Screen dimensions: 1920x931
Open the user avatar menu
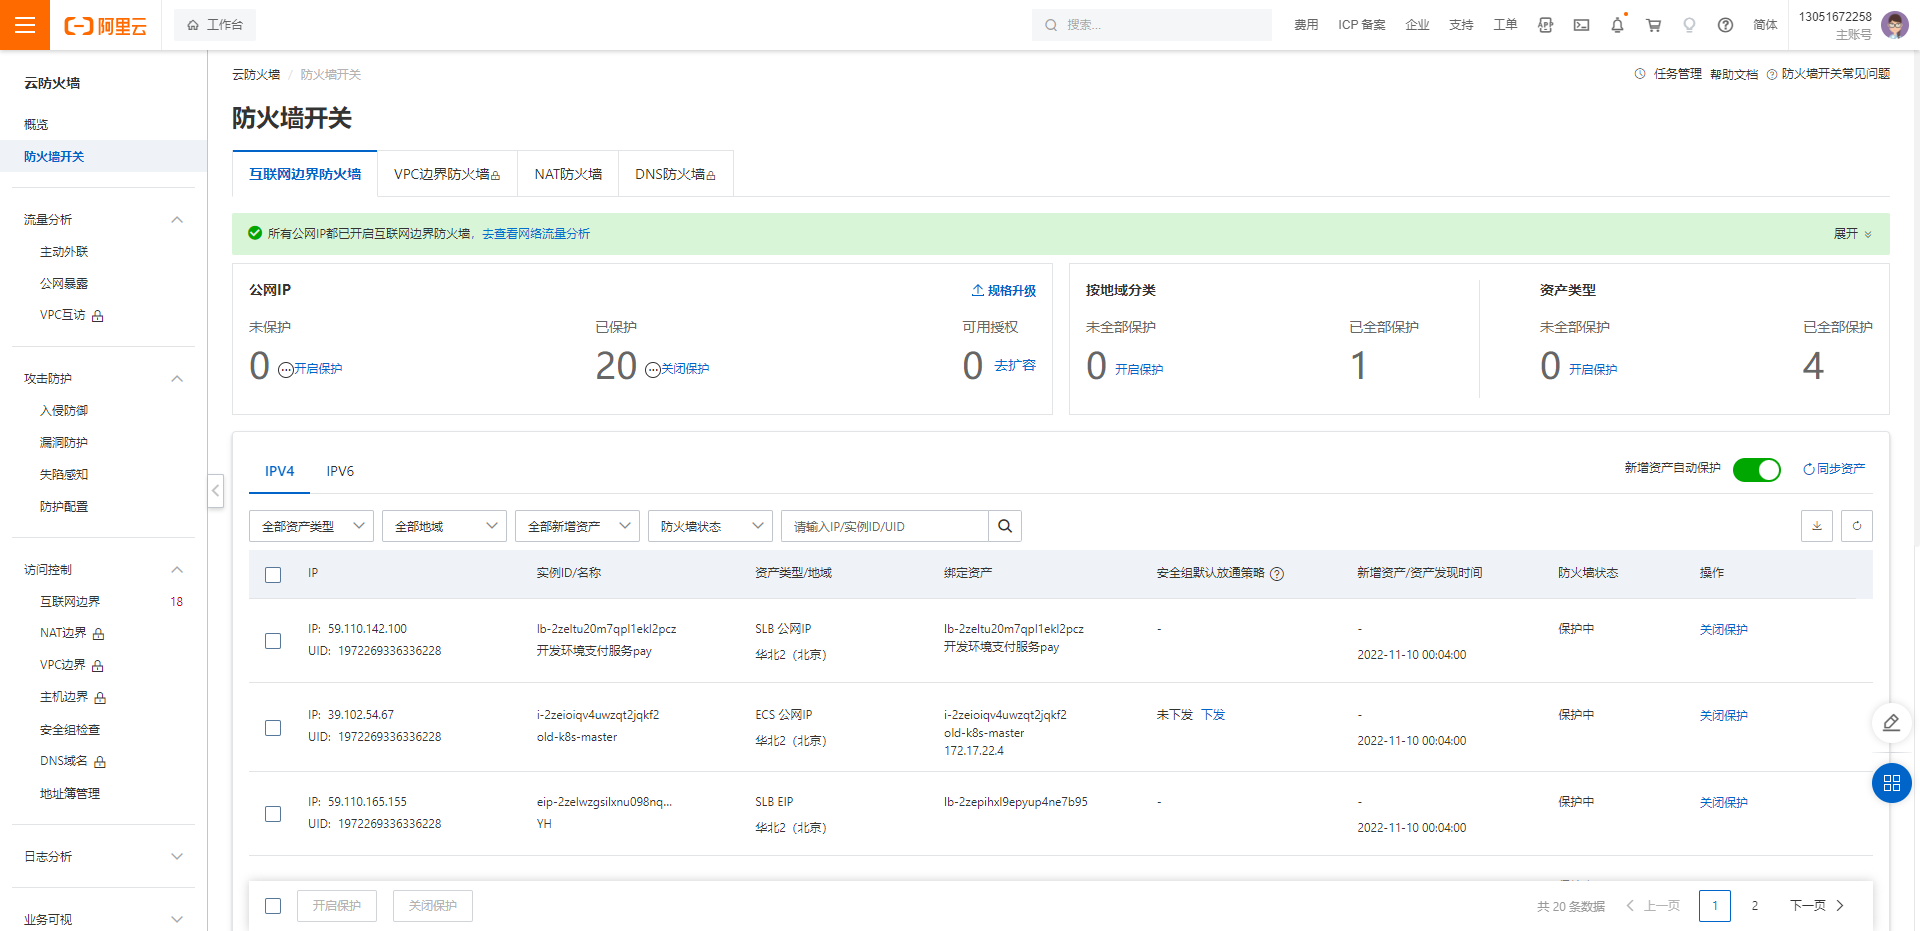[1894, 25]
